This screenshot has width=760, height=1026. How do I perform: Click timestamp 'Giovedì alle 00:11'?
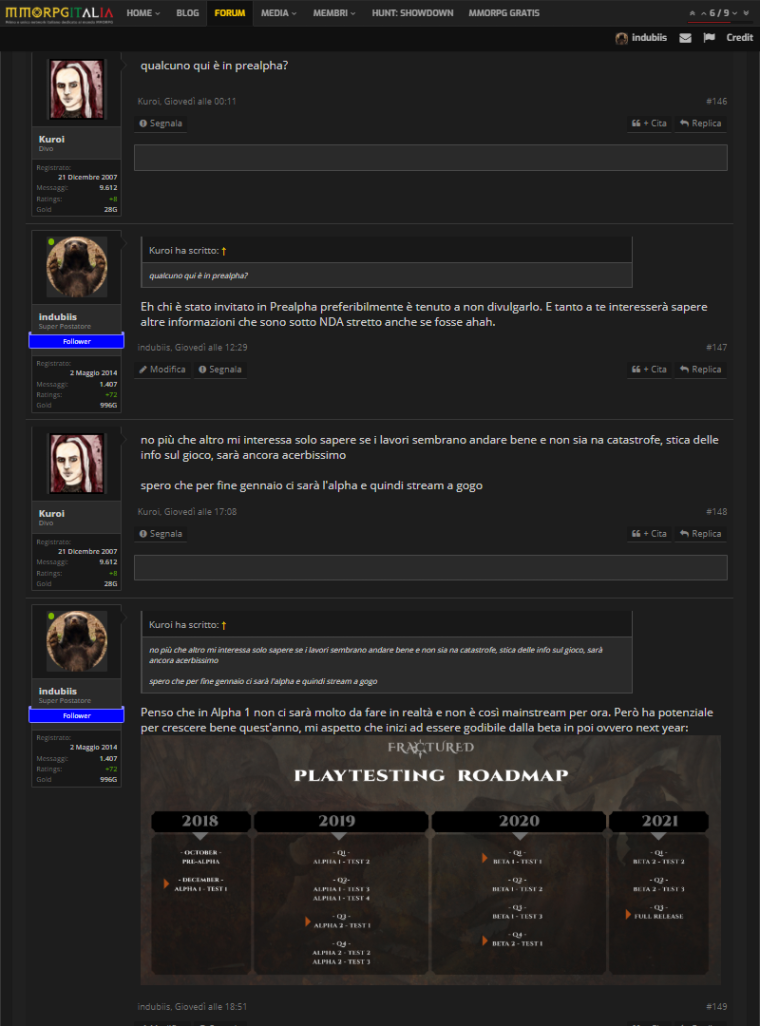[x=200, y=101]
